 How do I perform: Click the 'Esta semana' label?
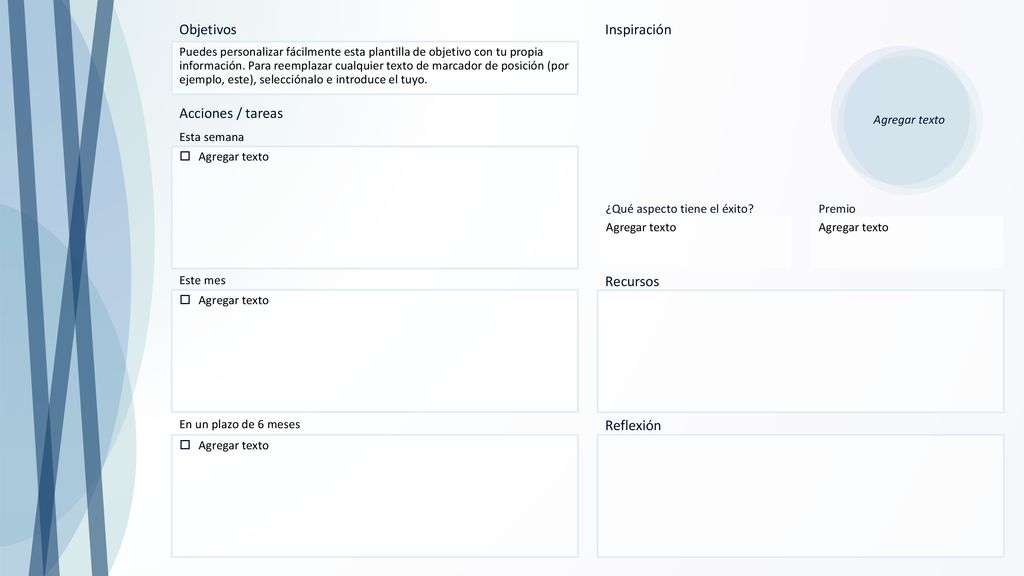212,137
